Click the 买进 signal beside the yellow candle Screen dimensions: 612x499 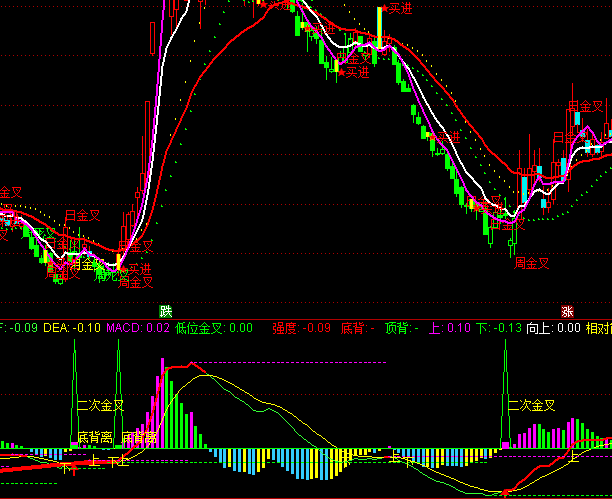[x=400, y=9]
